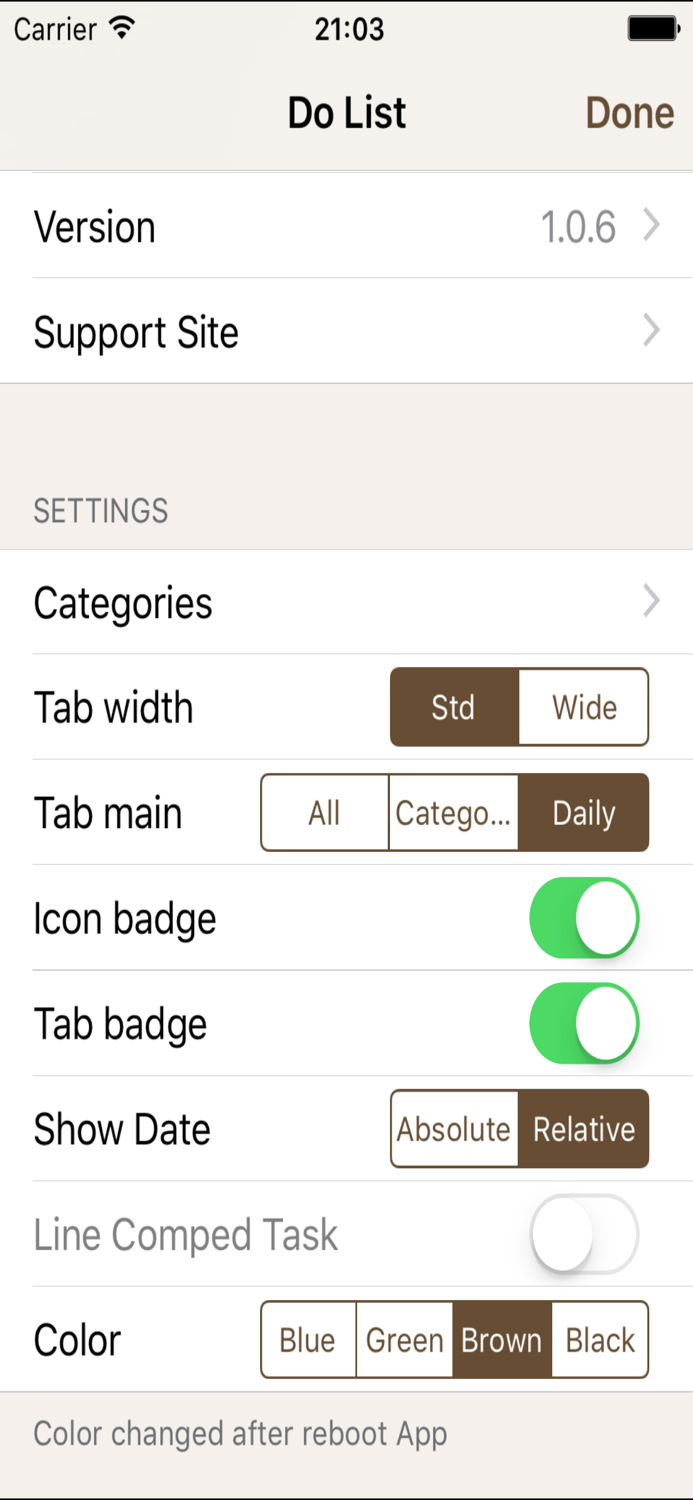Enable the Line Comped Task switch
Screen dimensions: 693x1500
tap(584, 1234)
